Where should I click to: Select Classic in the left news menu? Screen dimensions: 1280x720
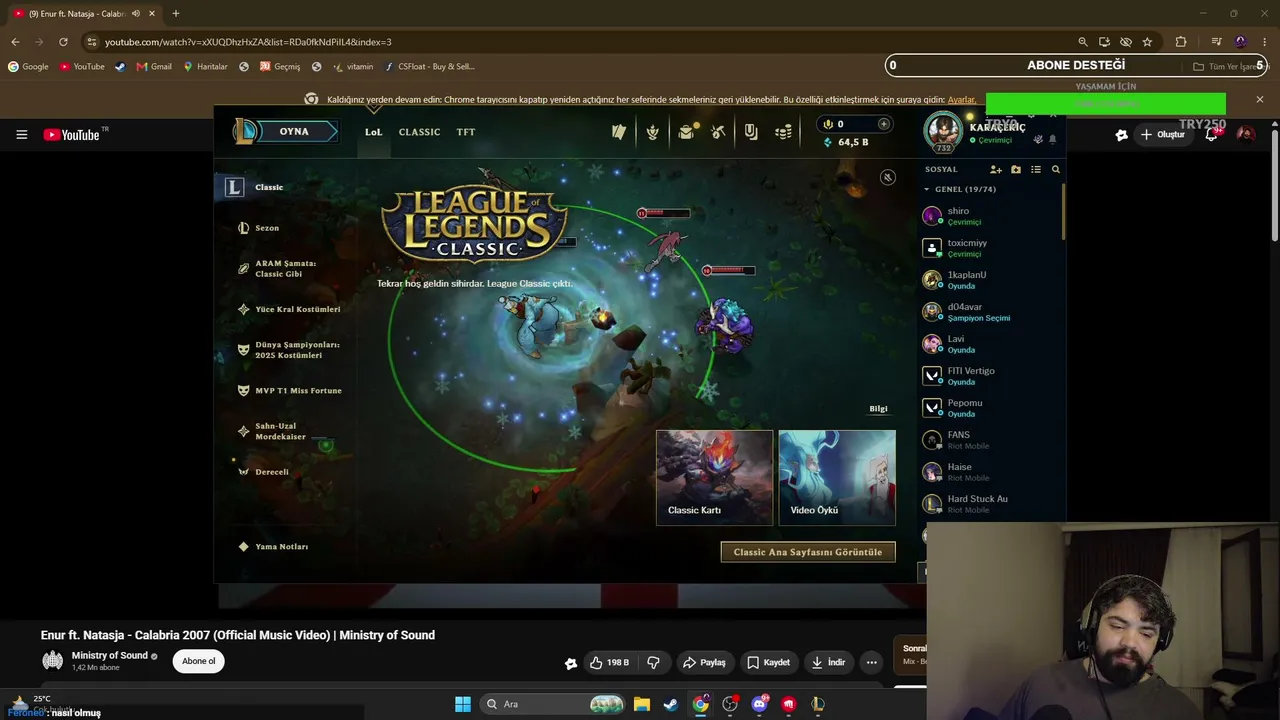click(x=269, y=187)
